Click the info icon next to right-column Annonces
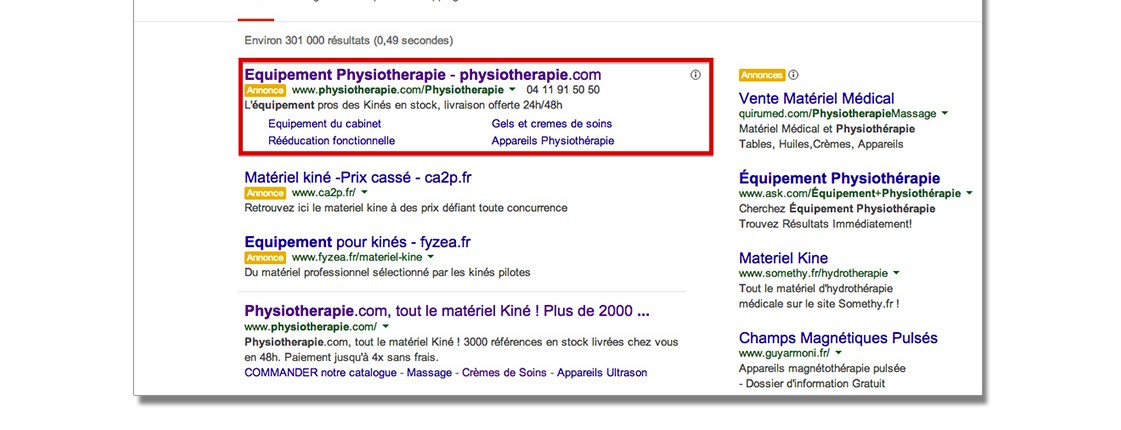Image resolution: width=1121 pixels, height=430 pixels. pos(794,75)
